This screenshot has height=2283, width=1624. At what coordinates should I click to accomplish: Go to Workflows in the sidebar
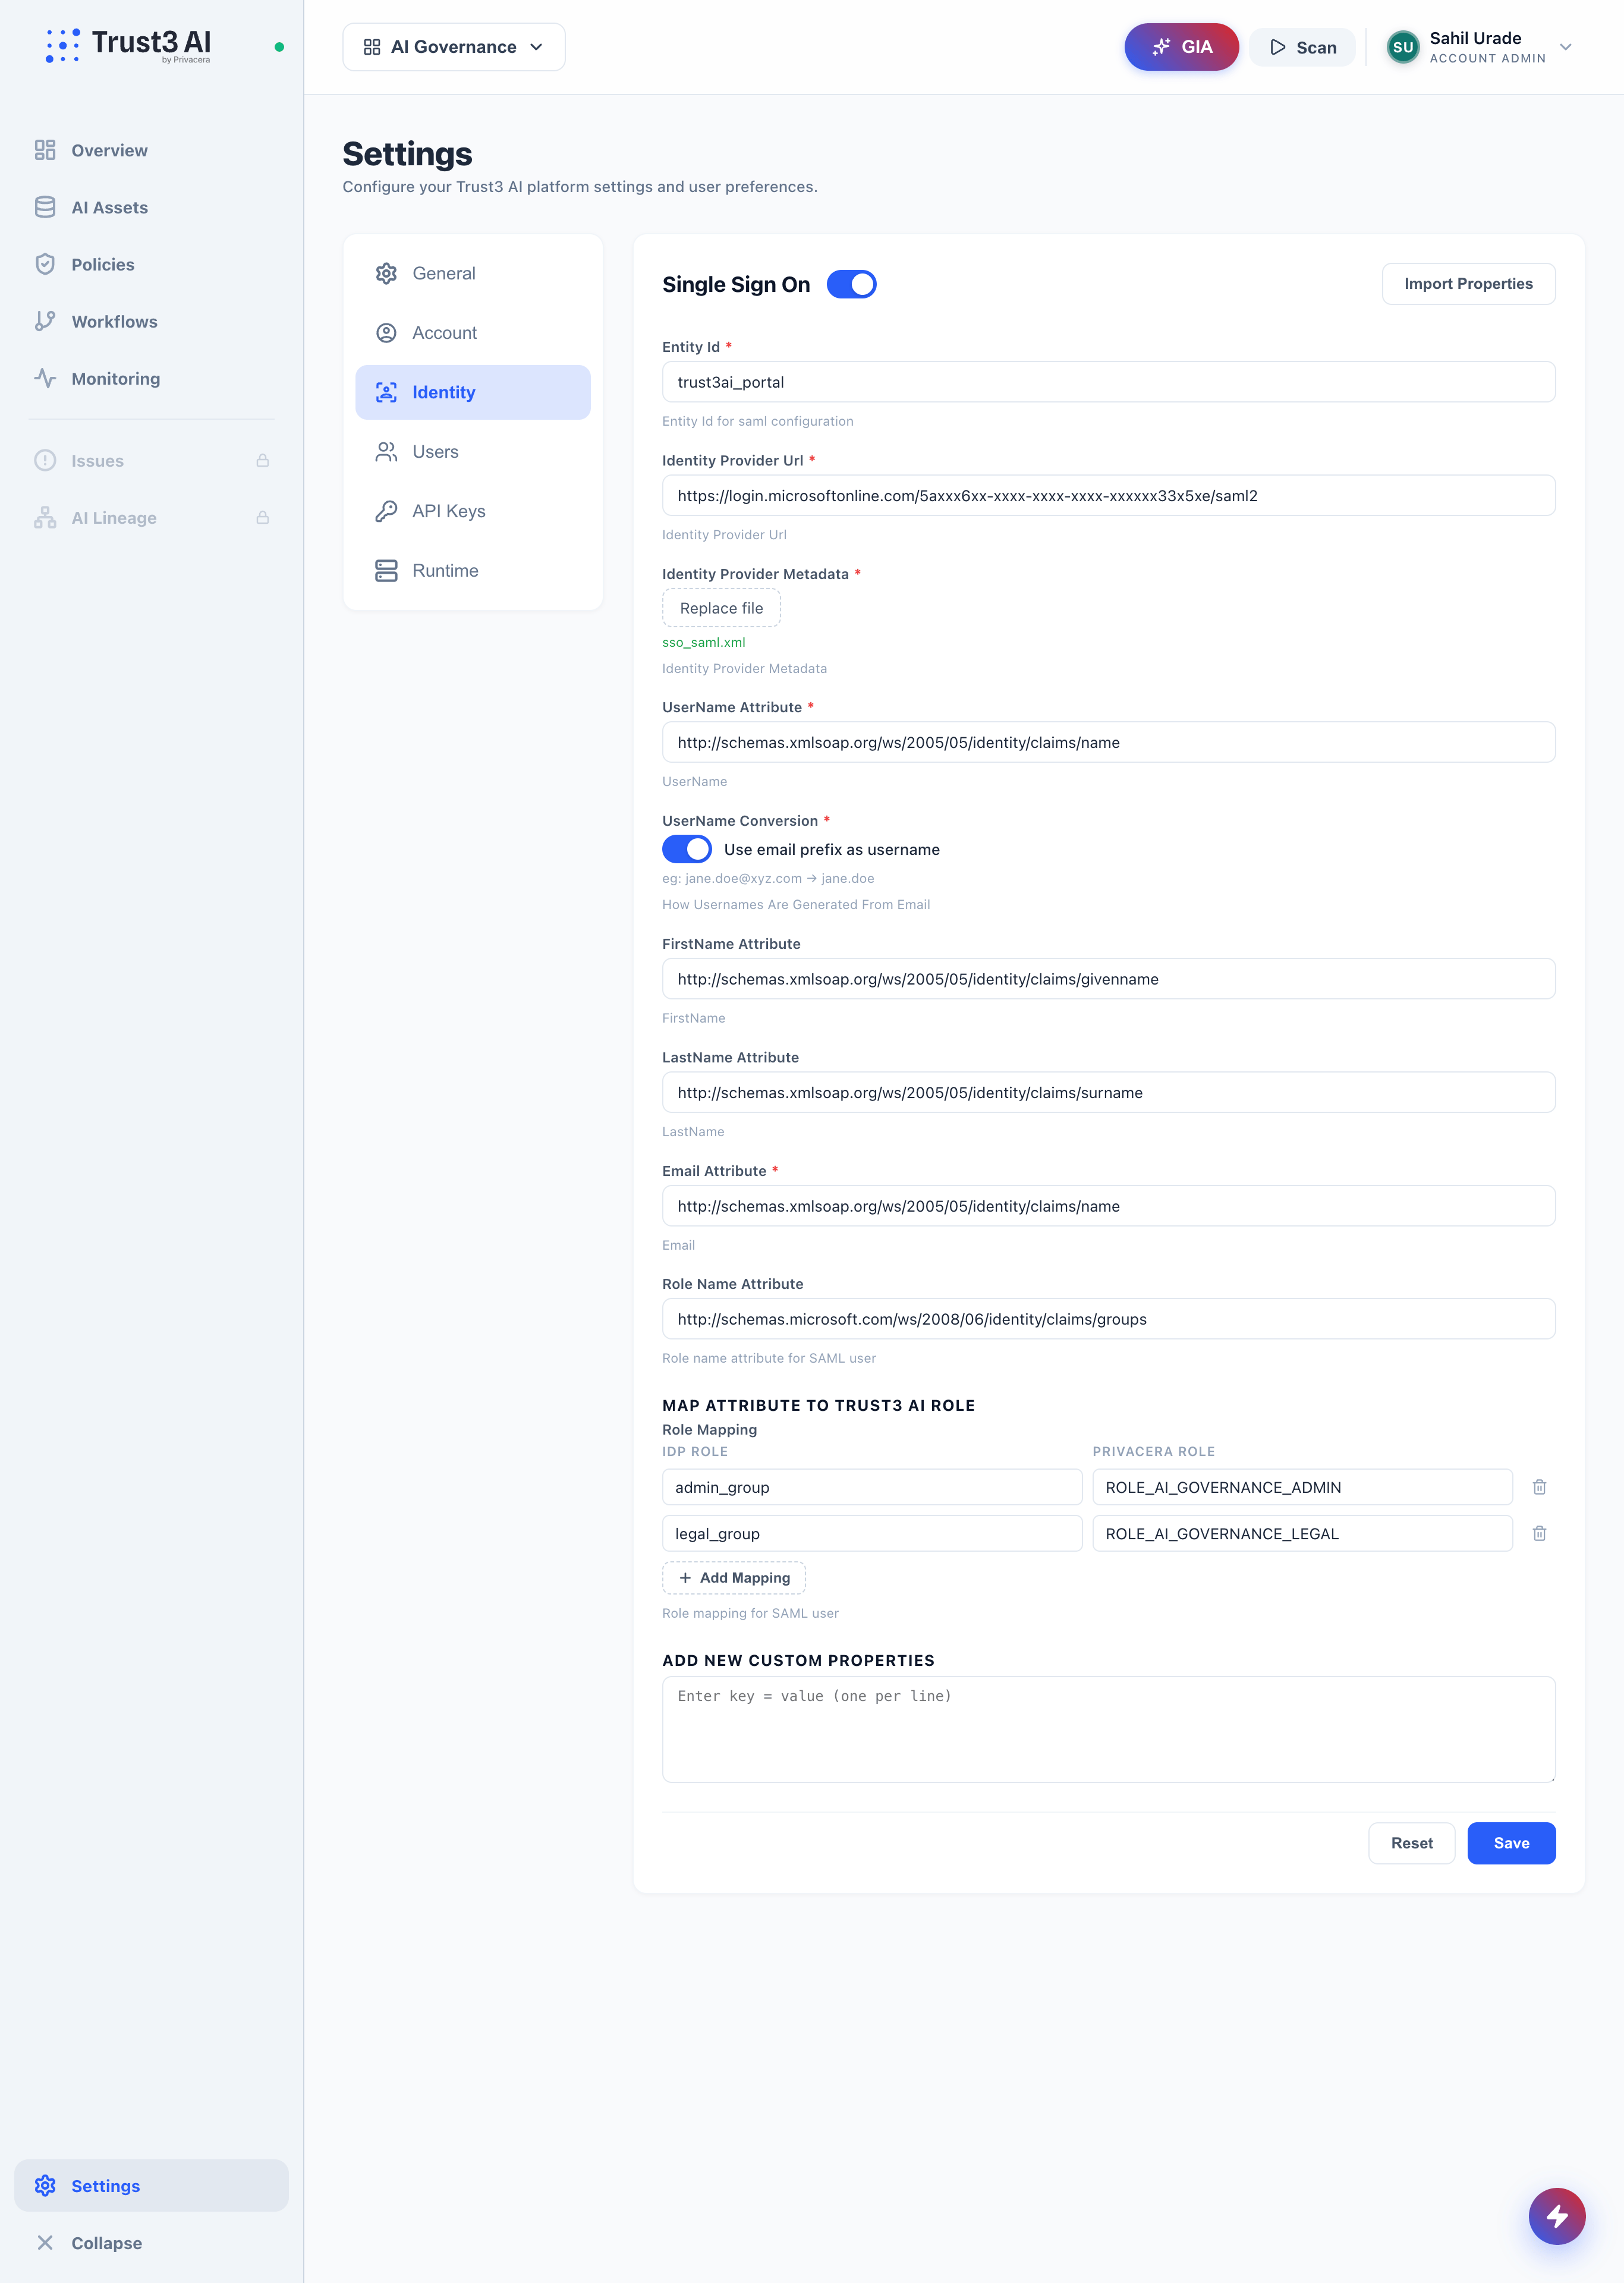point(151,321)
